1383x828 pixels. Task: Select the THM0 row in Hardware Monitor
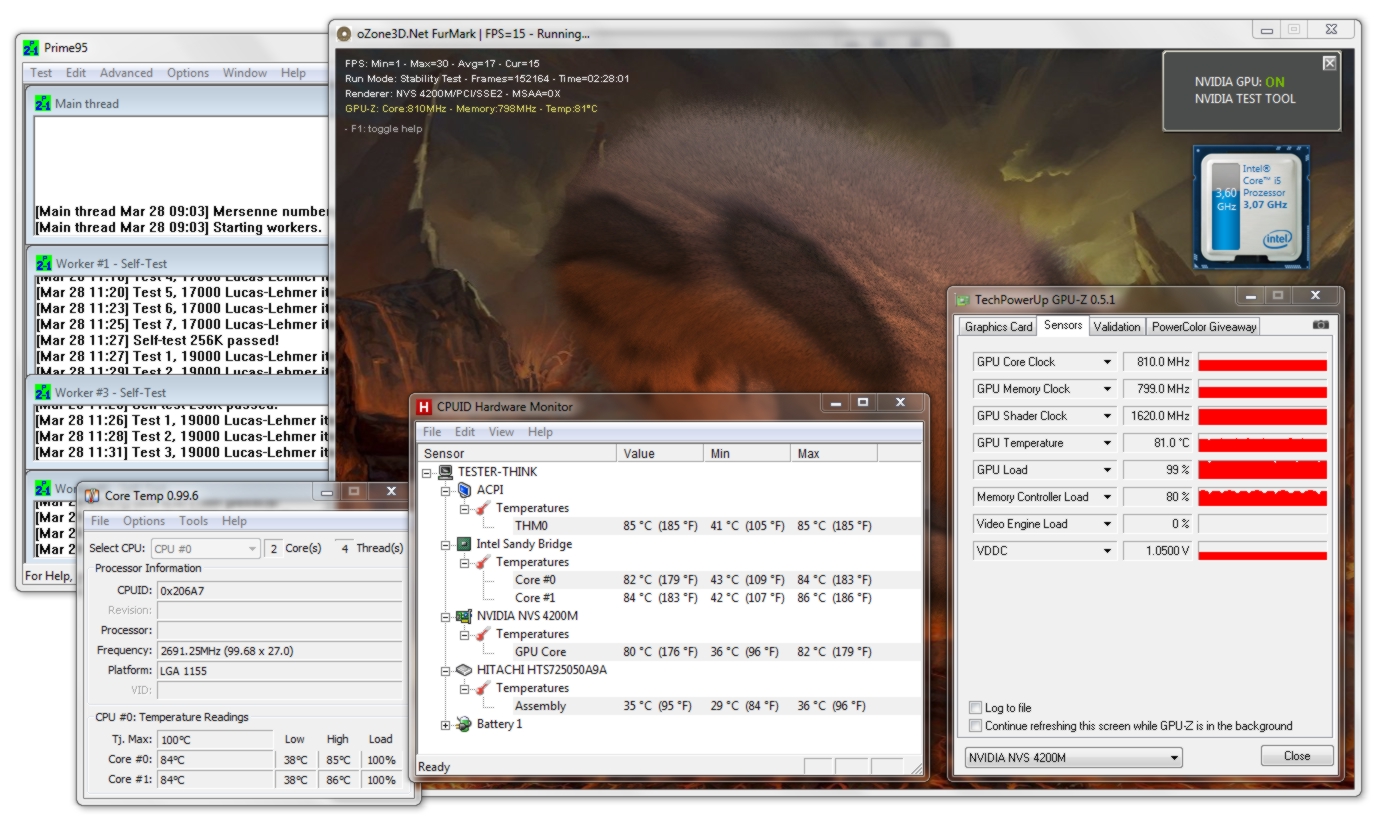point(669,526)
